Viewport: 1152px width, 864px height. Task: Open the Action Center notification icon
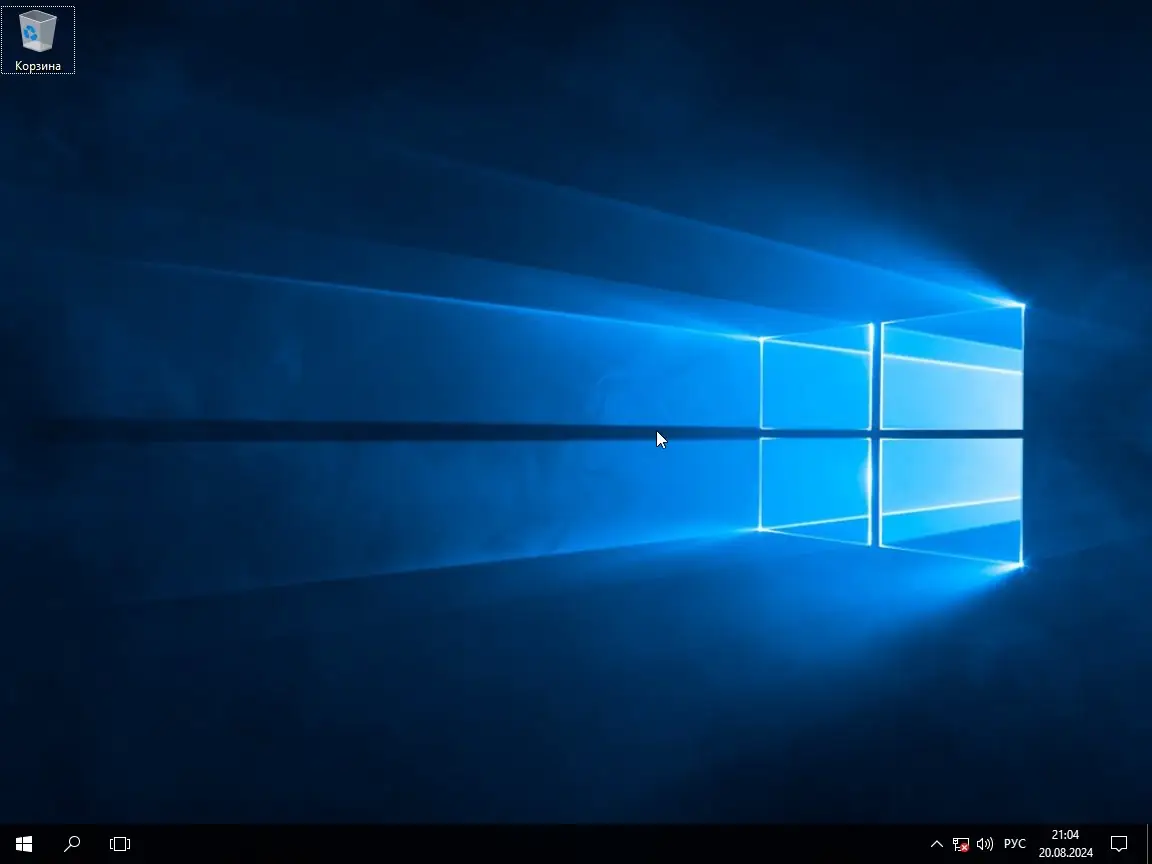pos(1120,844)
